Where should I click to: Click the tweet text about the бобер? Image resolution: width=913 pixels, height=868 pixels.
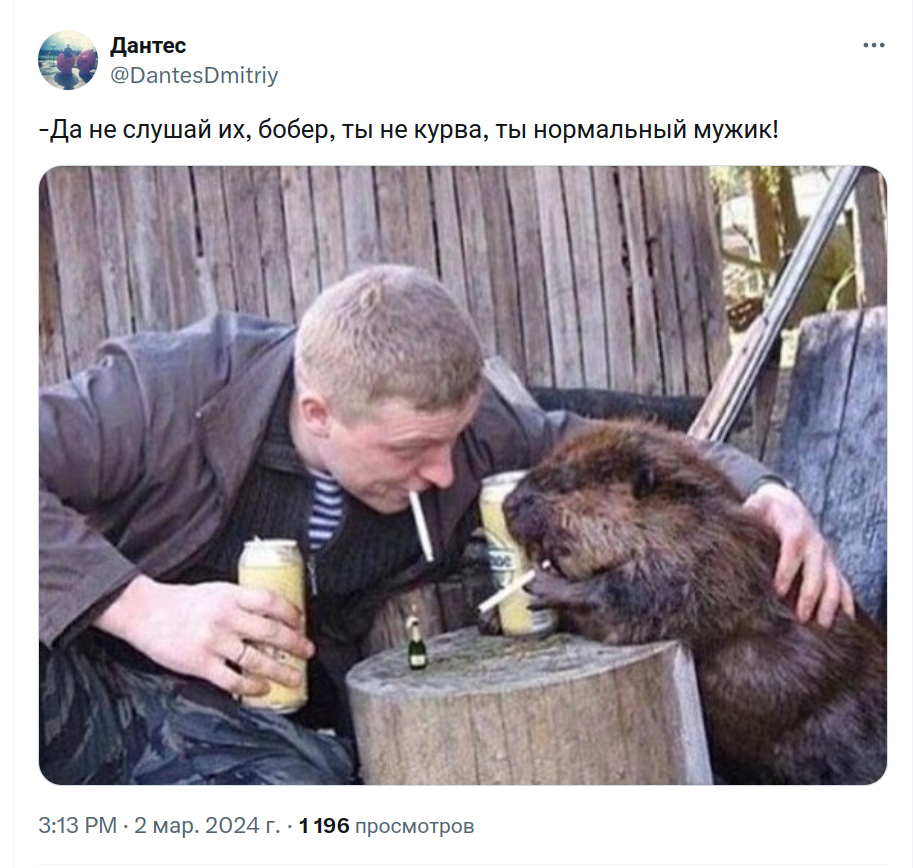408,130
